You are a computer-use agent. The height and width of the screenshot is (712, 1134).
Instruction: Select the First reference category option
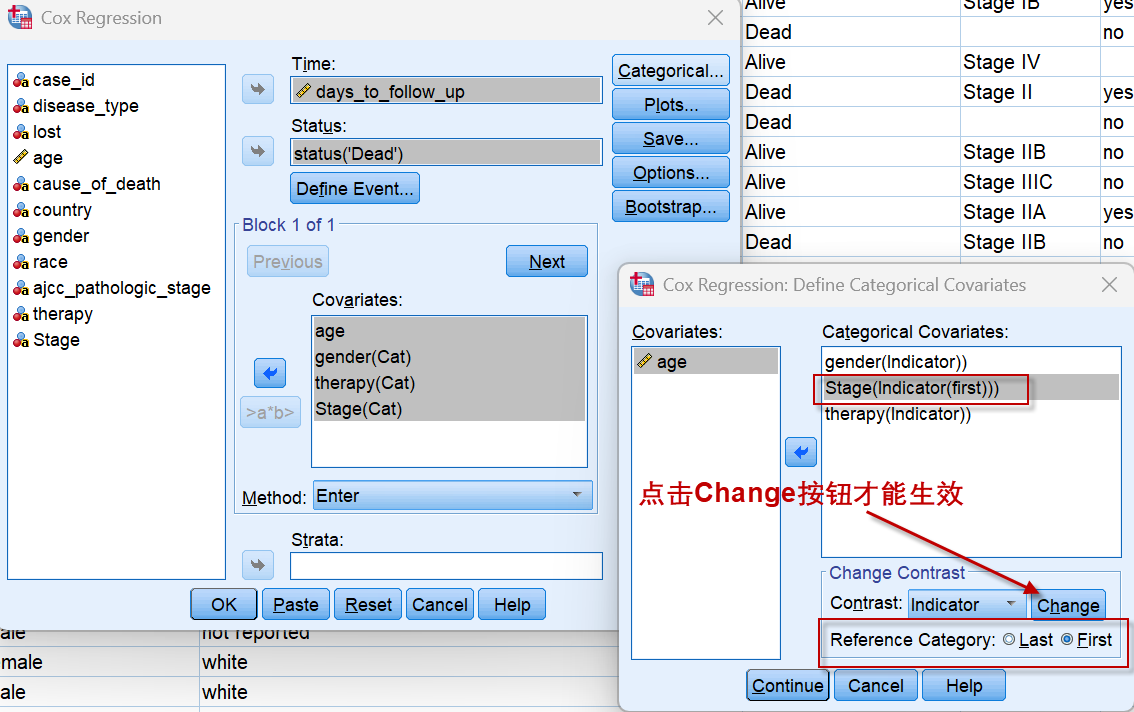click(x=1067, y=640)
